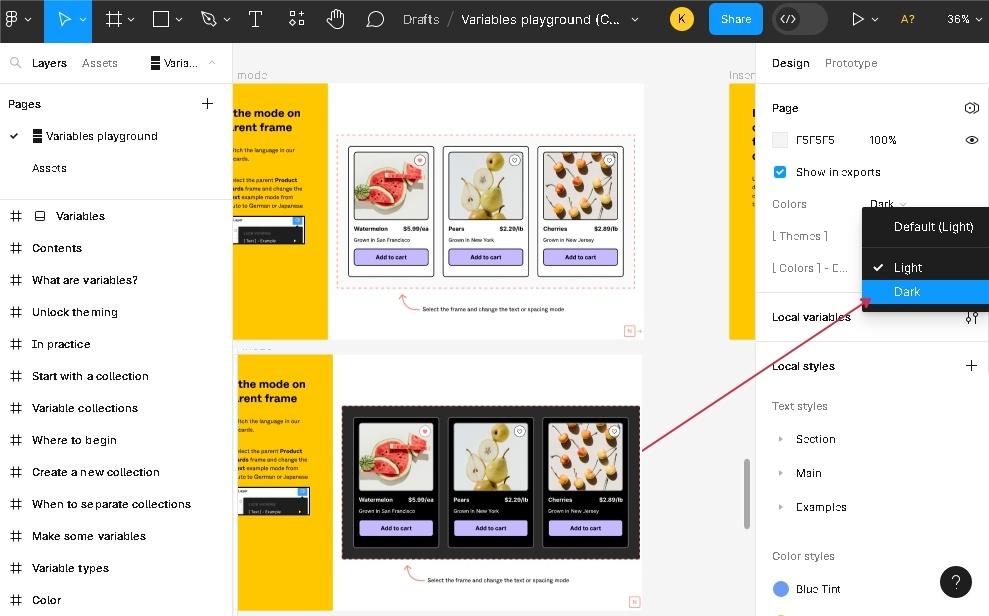Expand the Section text styles group
The height and width of the screenshot is (616, 989).
coord(781,439)
